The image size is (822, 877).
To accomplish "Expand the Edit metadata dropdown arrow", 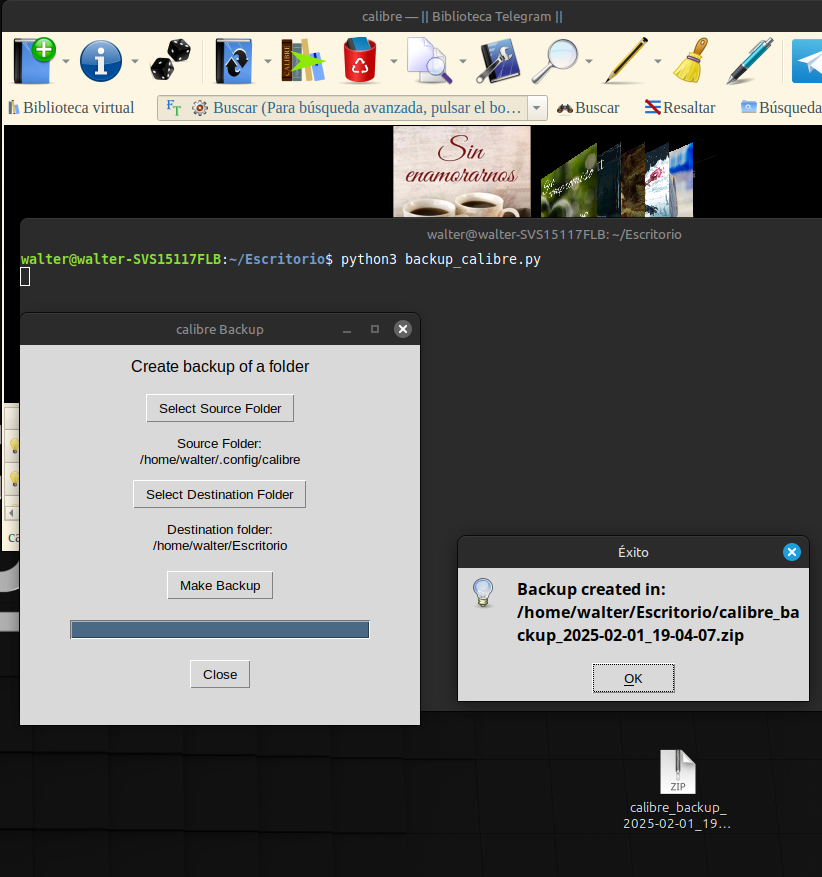I will (x=135, y=60).
